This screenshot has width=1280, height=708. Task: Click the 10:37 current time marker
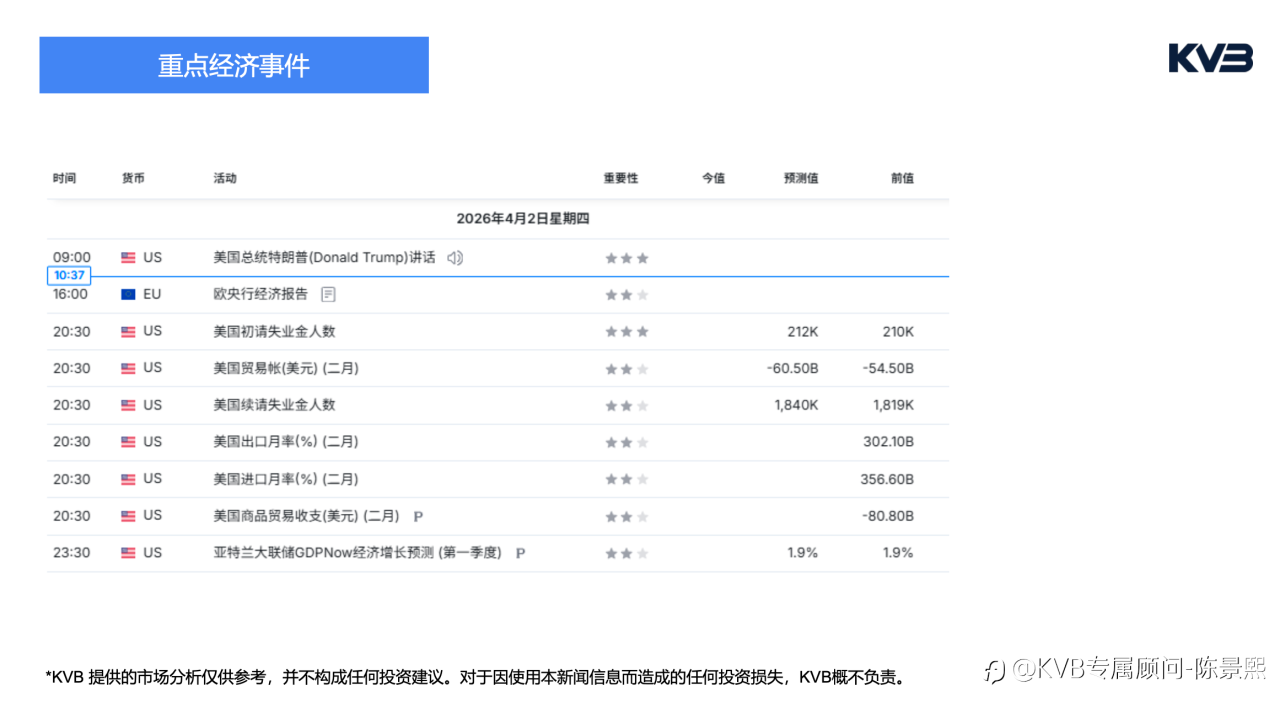click(x=69, y=275)
